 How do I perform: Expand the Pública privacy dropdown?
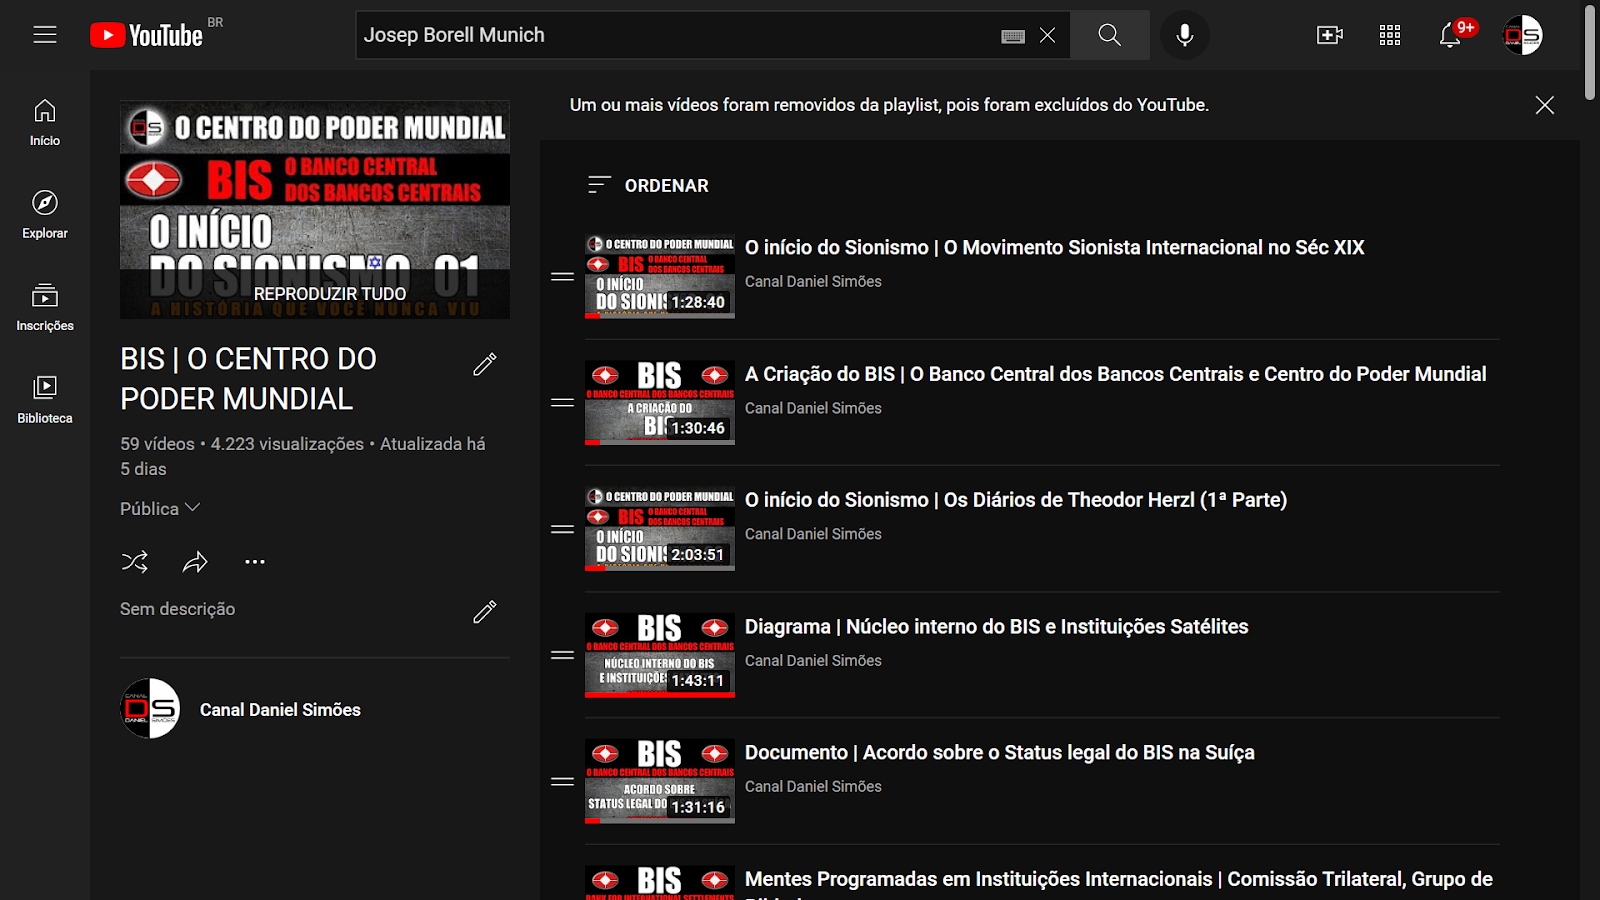click(160, 508)
